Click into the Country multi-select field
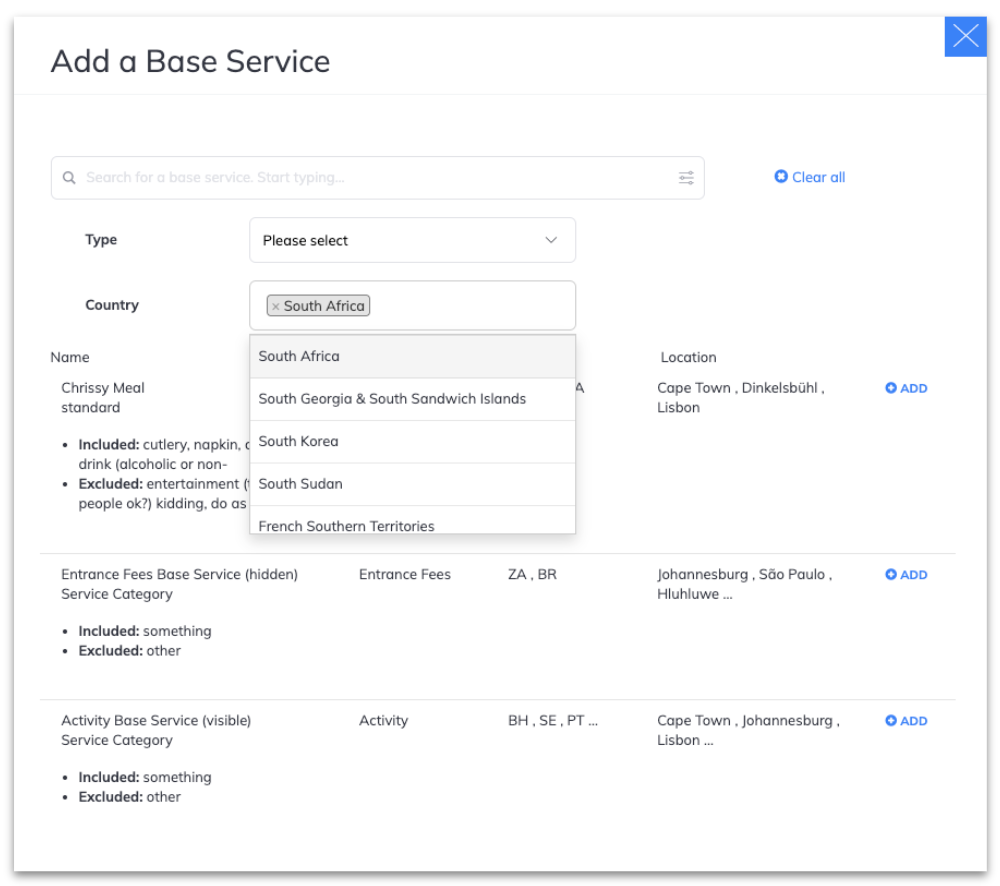The image size is (1000, 886). (x=412, y=305)
